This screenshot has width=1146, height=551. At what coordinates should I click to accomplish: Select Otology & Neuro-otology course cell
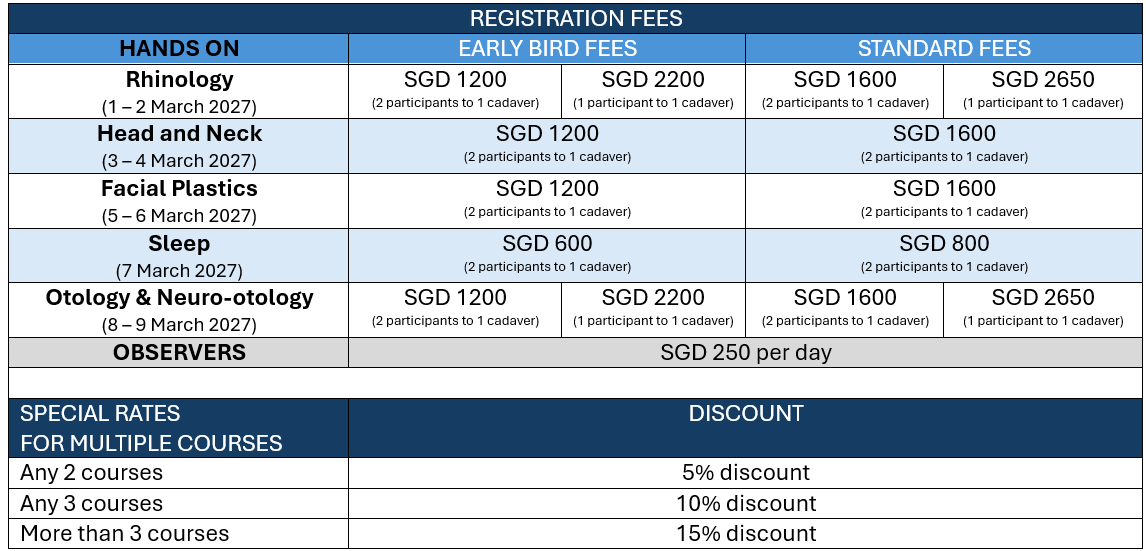point(179,310)
